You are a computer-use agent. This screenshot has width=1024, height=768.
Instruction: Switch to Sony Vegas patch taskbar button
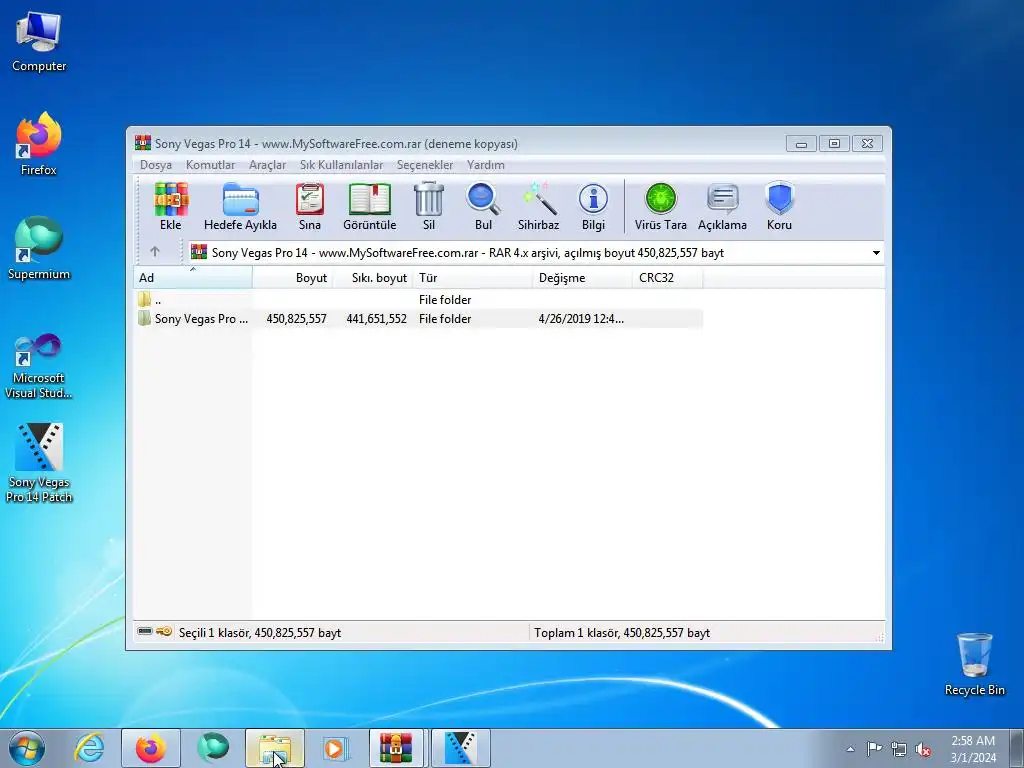[460, 748]
